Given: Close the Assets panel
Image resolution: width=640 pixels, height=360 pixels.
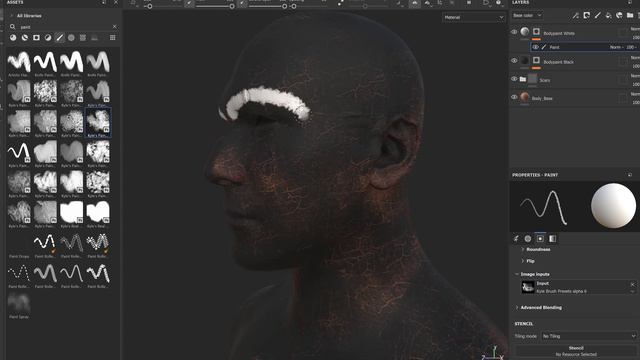Looking at the screenshot, I should pyautogui.click(x=116, y=2).
